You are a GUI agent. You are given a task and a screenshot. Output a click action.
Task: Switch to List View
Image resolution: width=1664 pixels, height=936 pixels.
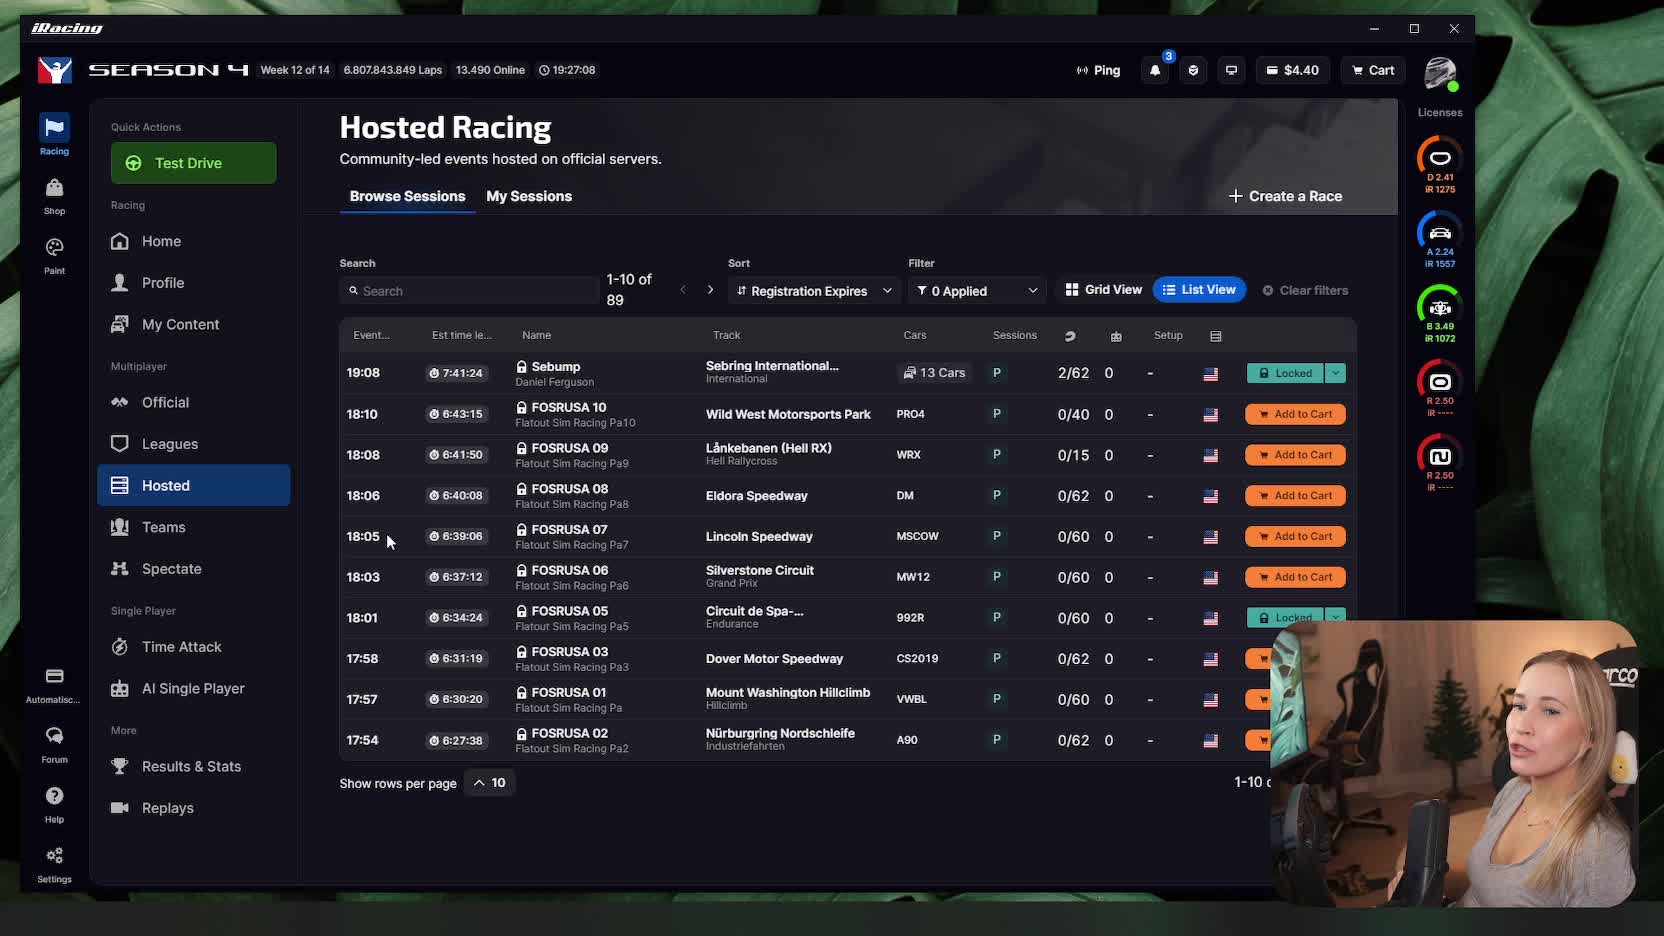[1199, 290]
